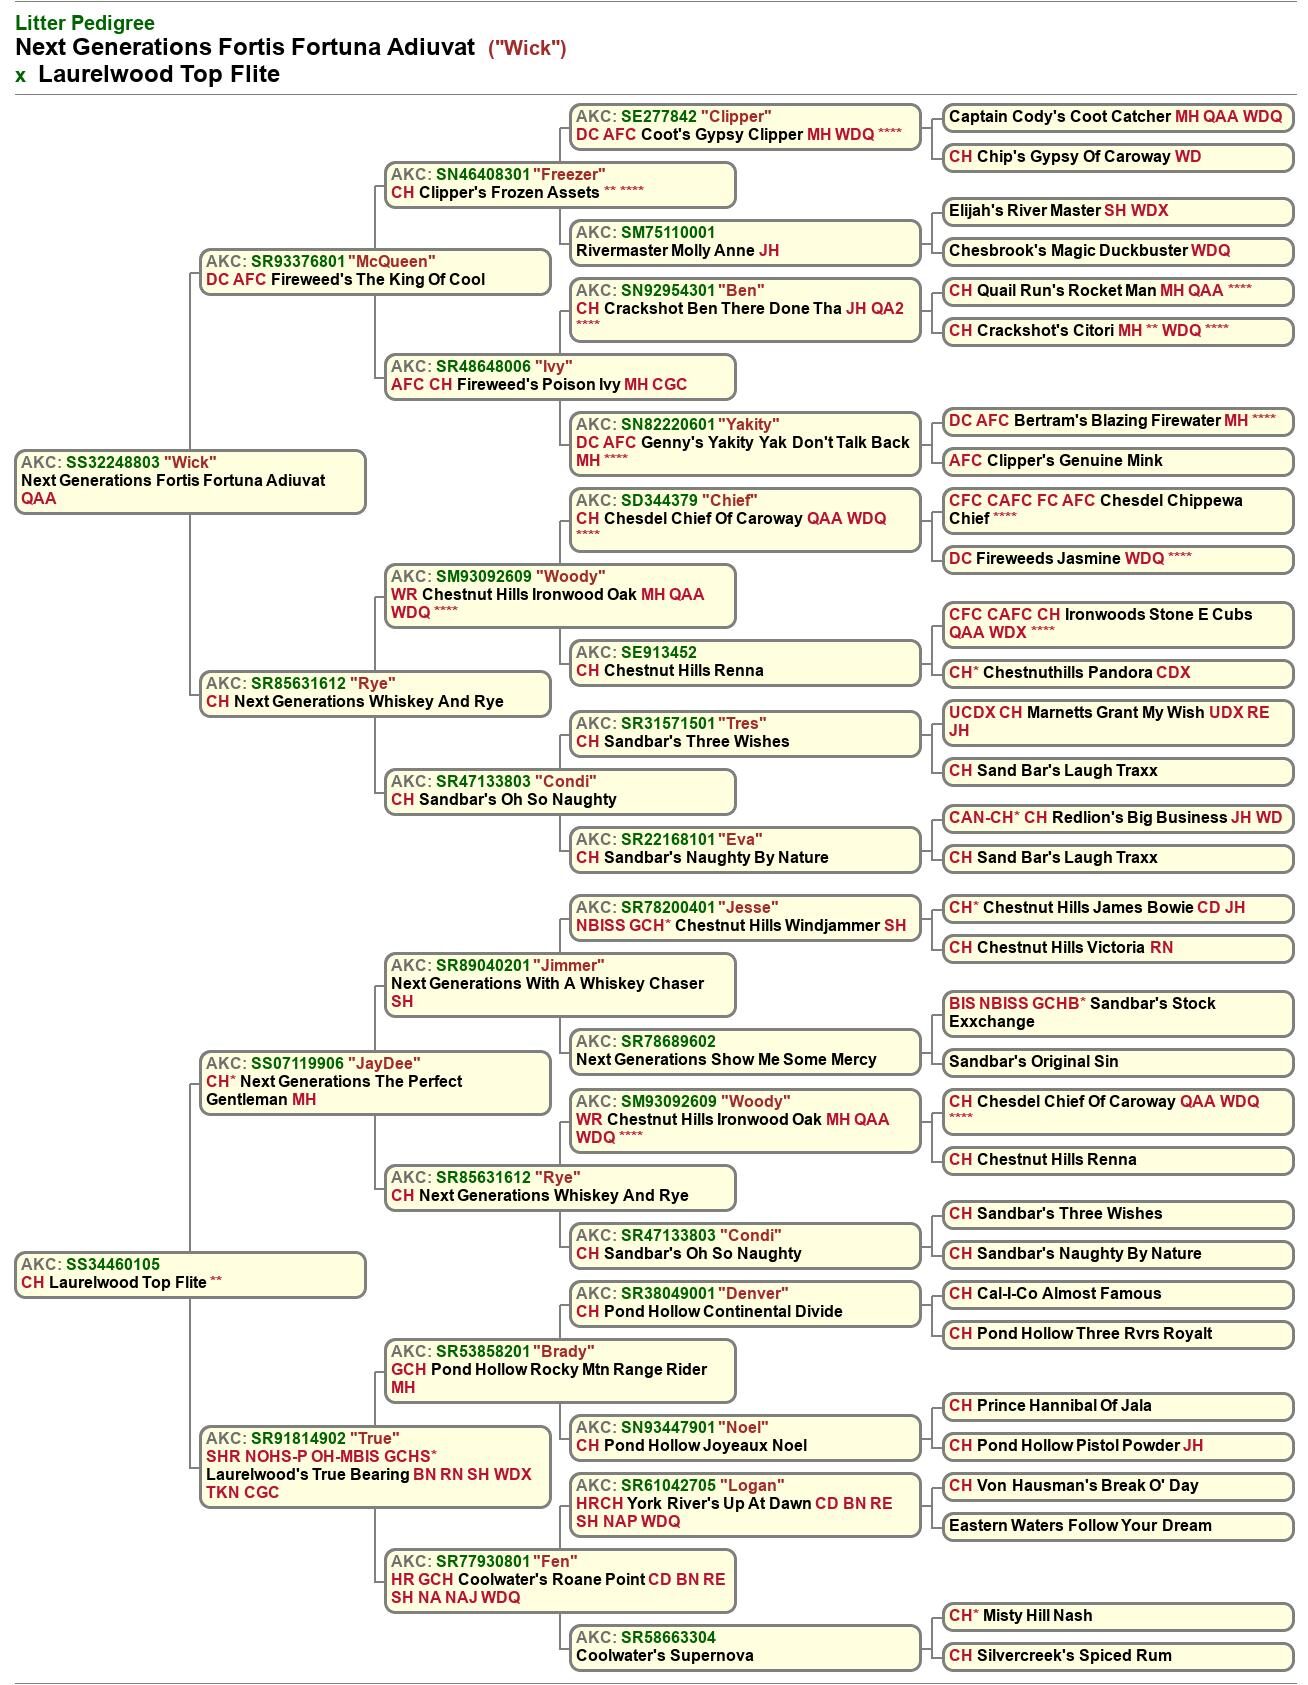This screenshot has width=1308, height=1685.
Task: Click "Freezer" Clipper's Frozen Assets box
Action: pos(560,184)
